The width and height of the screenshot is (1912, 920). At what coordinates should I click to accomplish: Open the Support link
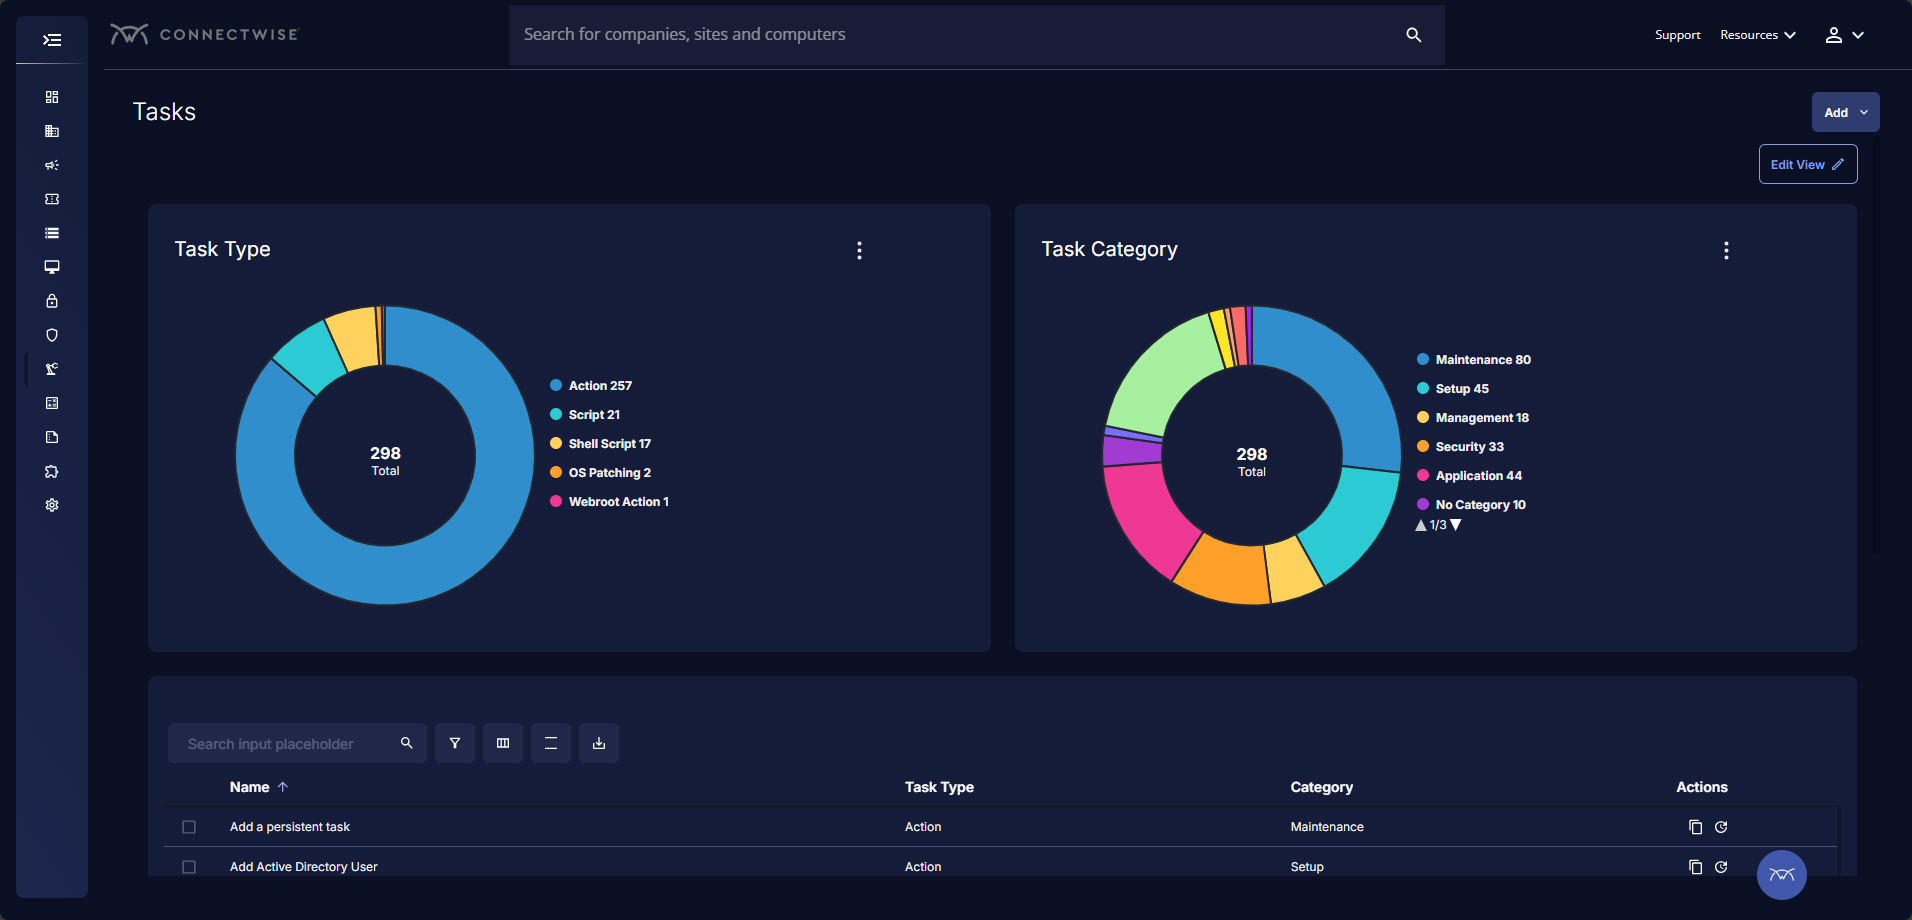coord(1677,35)
